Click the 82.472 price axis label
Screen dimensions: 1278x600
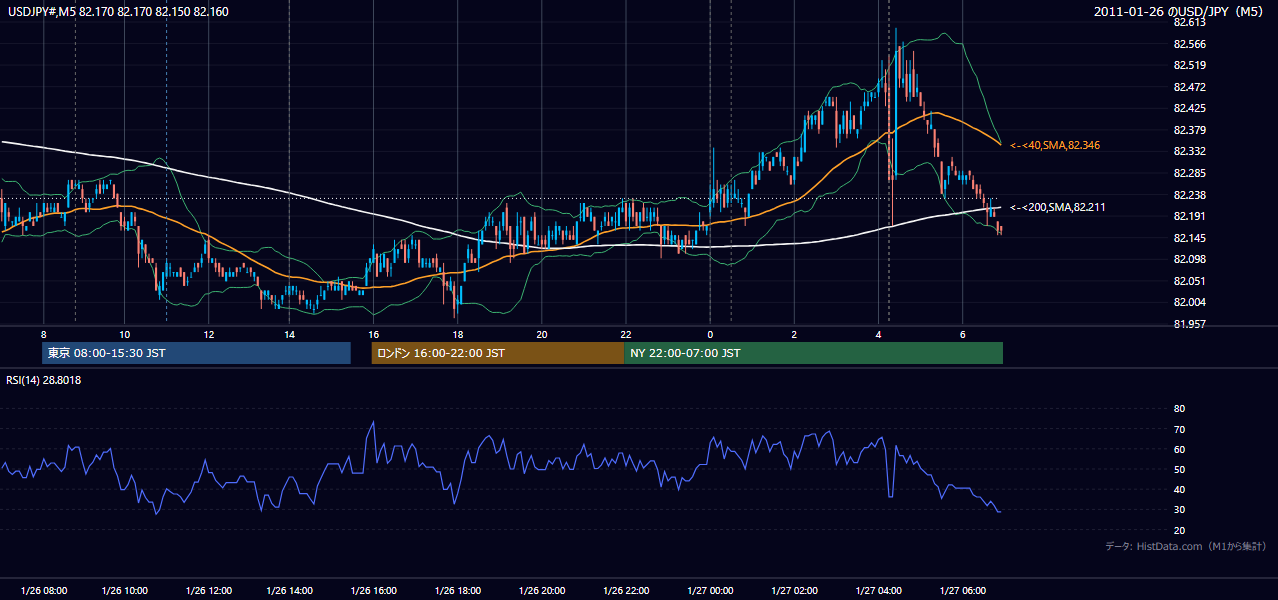click(x=1189, y=87)
